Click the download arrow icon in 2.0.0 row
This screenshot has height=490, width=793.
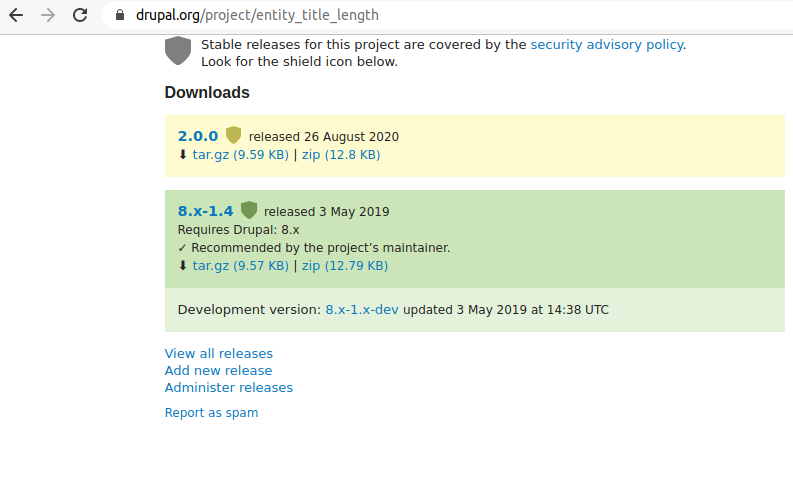pyautogui.click(x=183, y=155)
